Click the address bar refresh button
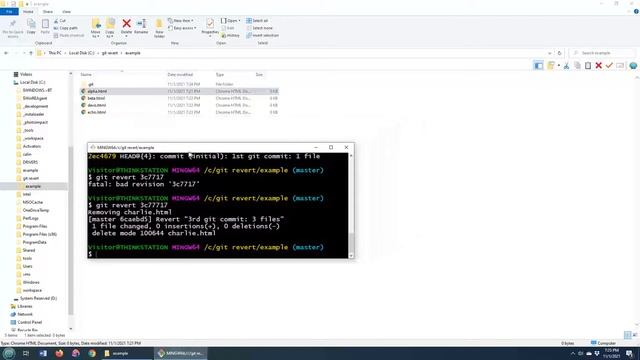640x360 pixels. point(560,53)
